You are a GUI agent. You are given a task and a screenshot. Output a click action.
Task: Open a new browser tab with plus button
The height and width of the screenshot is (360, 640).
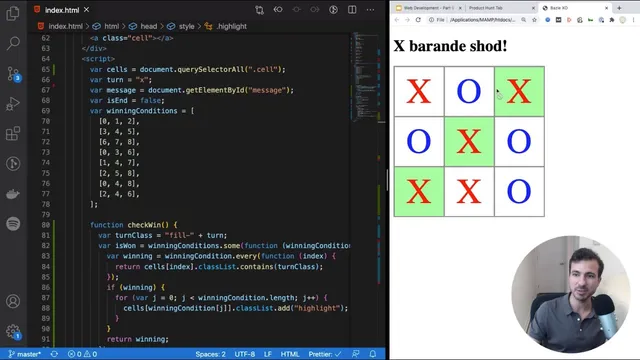pyautogui.click(x=619, y=8)
